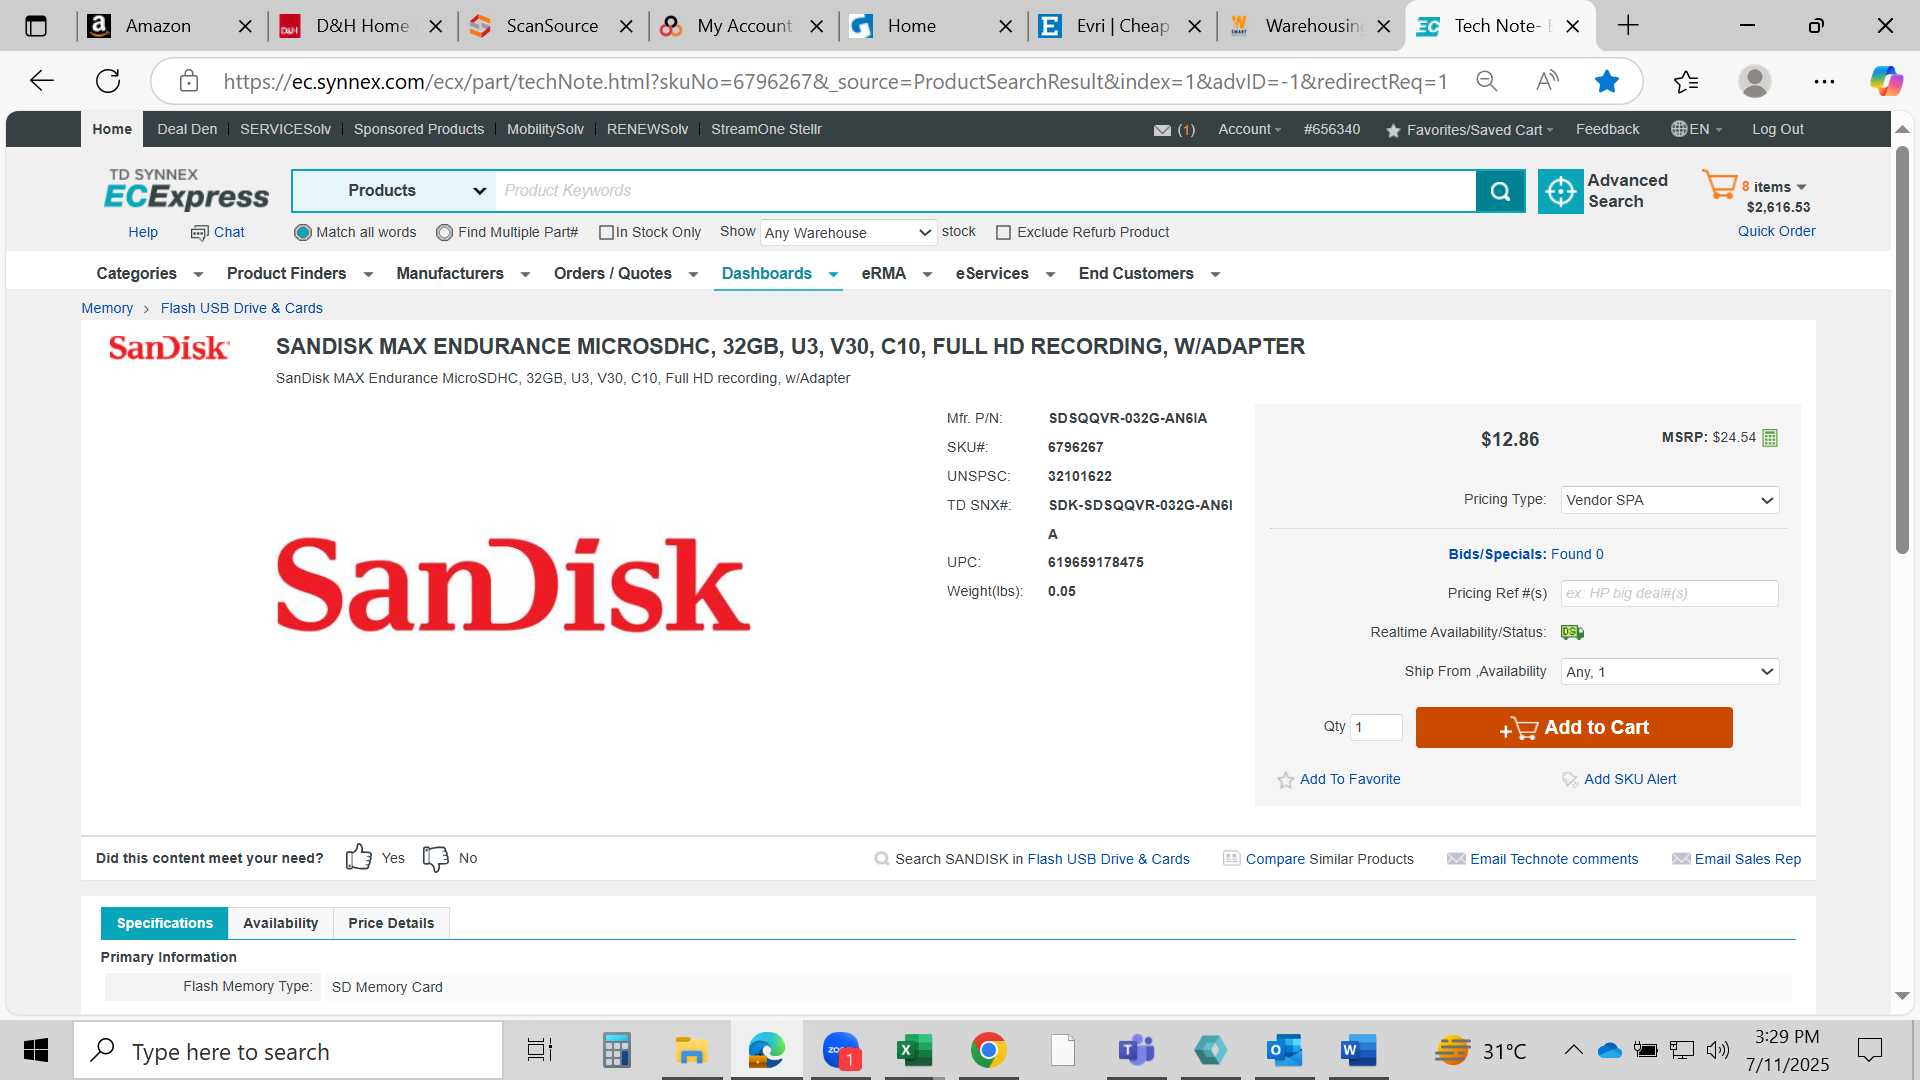Open Chrome from the taskbar
1920x1080 pixels.
[x=988, y=1050]
